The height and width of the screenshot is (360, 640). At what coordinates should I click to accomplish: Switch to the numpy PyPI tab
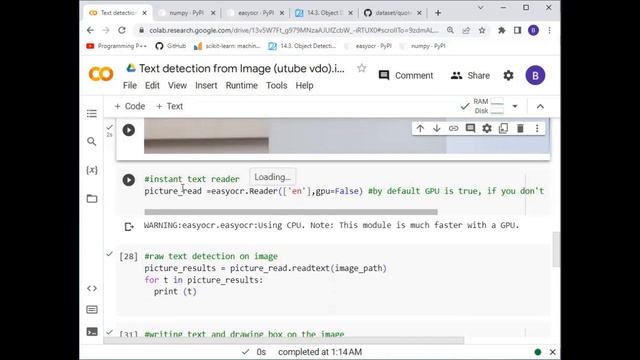(187, 13)
